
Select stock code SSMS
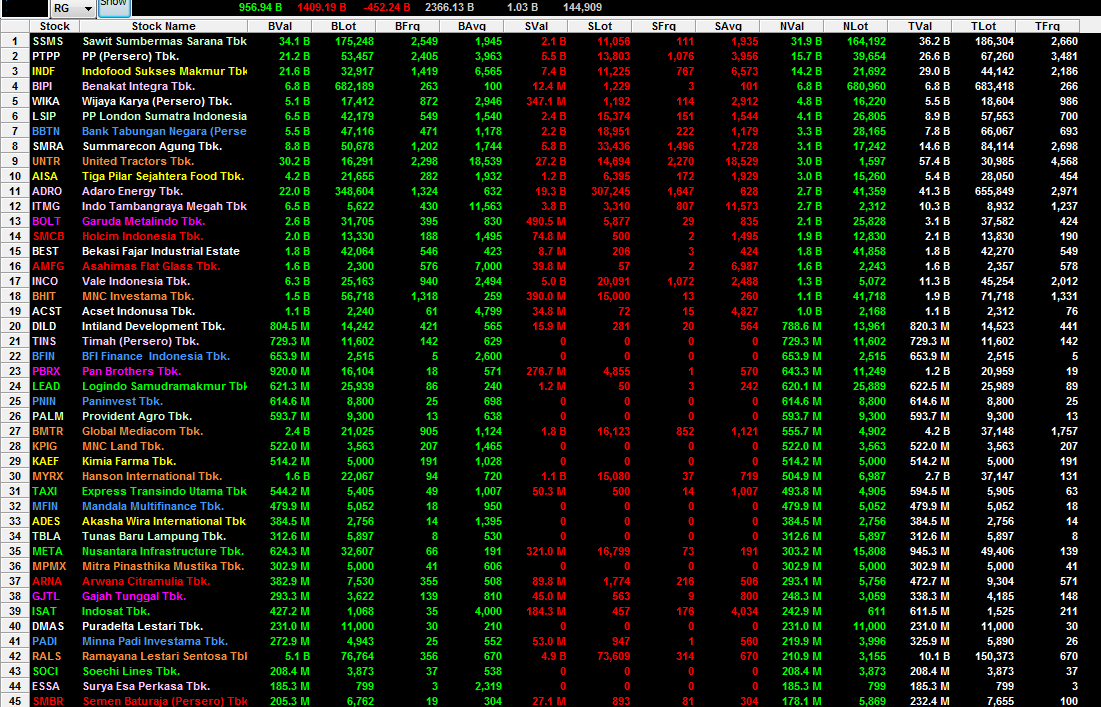point(48,41)
